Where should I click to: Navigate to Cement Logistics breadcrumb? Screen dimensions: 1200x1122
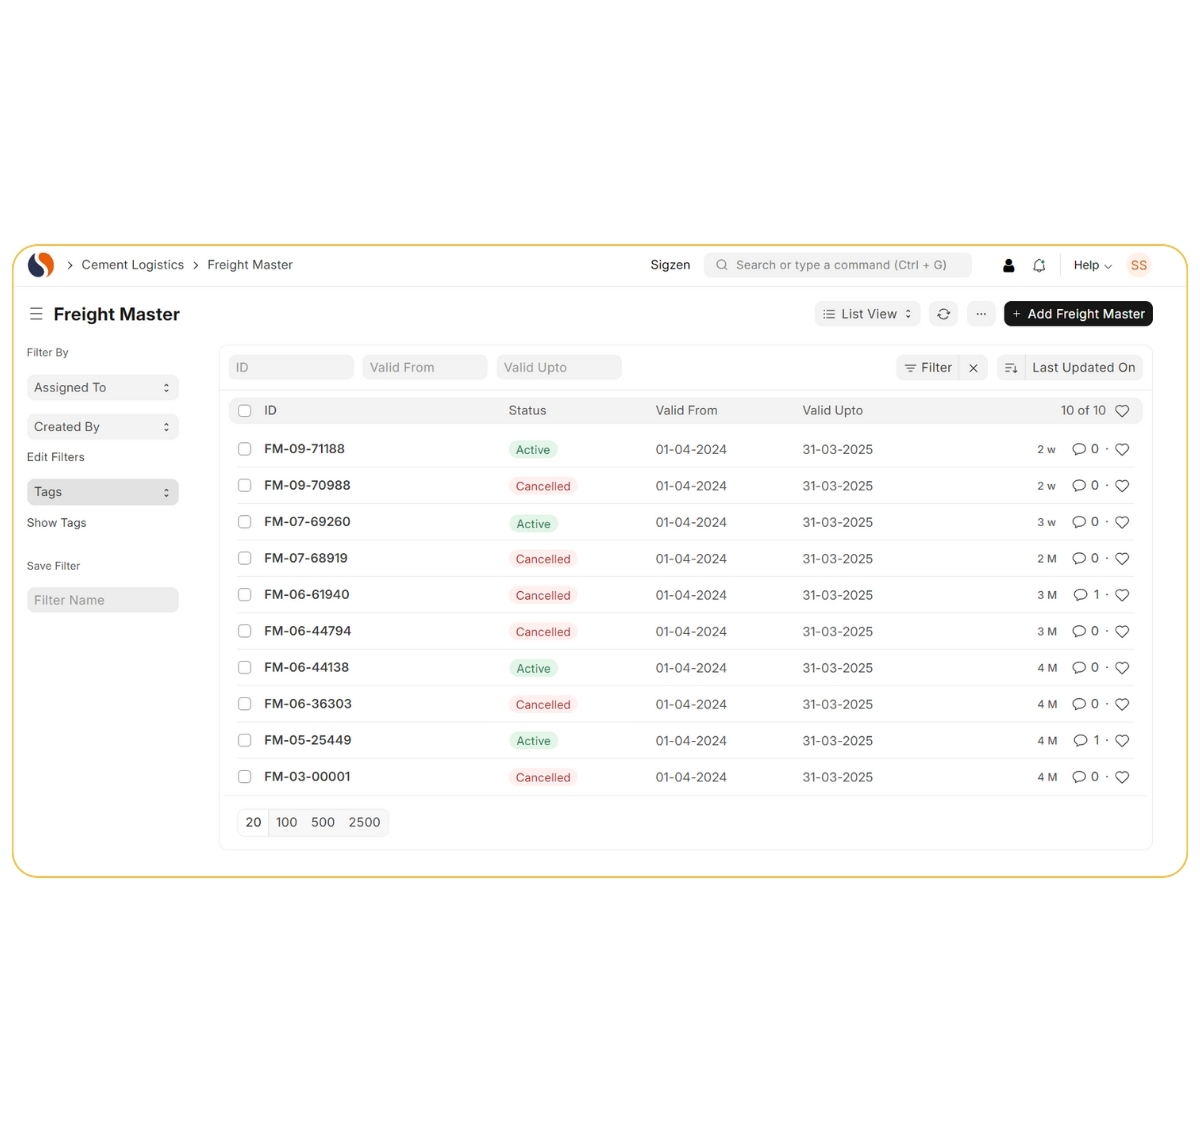[132, 265]
